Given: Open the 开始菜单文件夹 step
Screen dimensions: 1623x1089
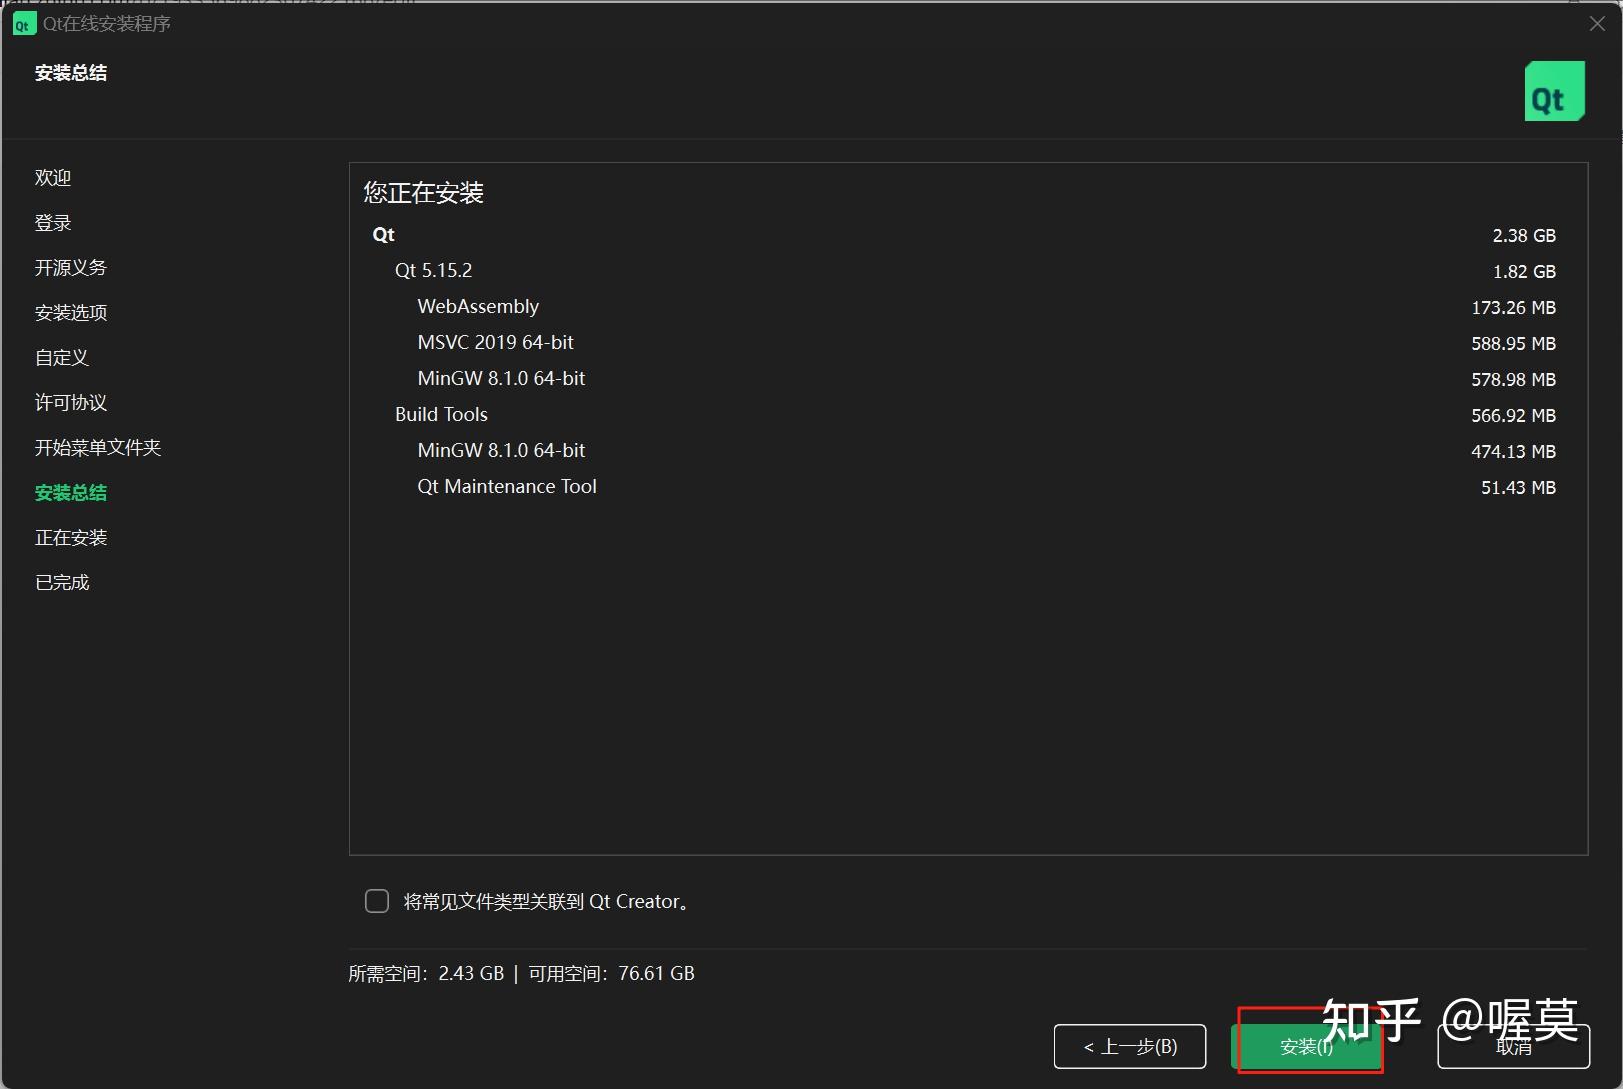Looking at the screenshot, I should pyautogui.click(x=97, y=447).
